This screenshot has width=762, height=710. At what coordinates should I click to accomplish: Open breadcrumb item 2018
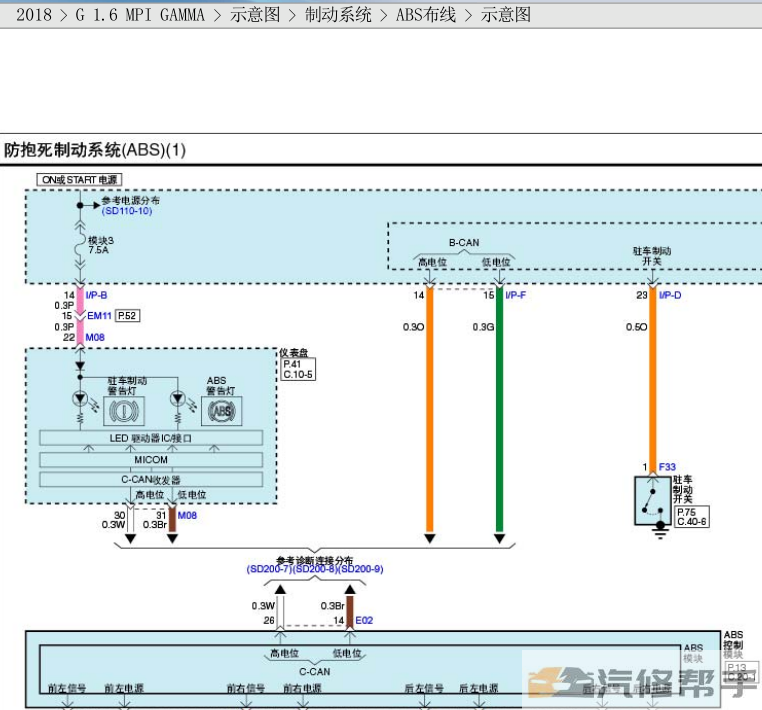click(x=34, y=15)
